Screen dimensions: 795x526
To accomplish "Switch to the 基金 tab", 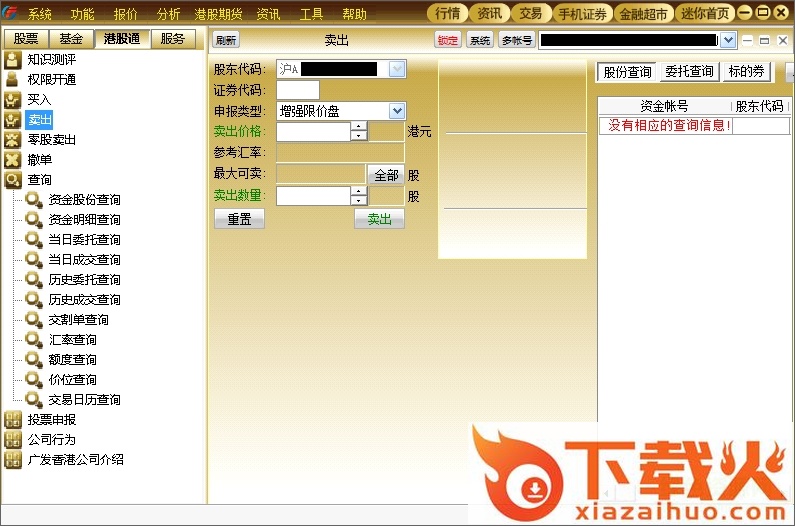I will (71, 39).
